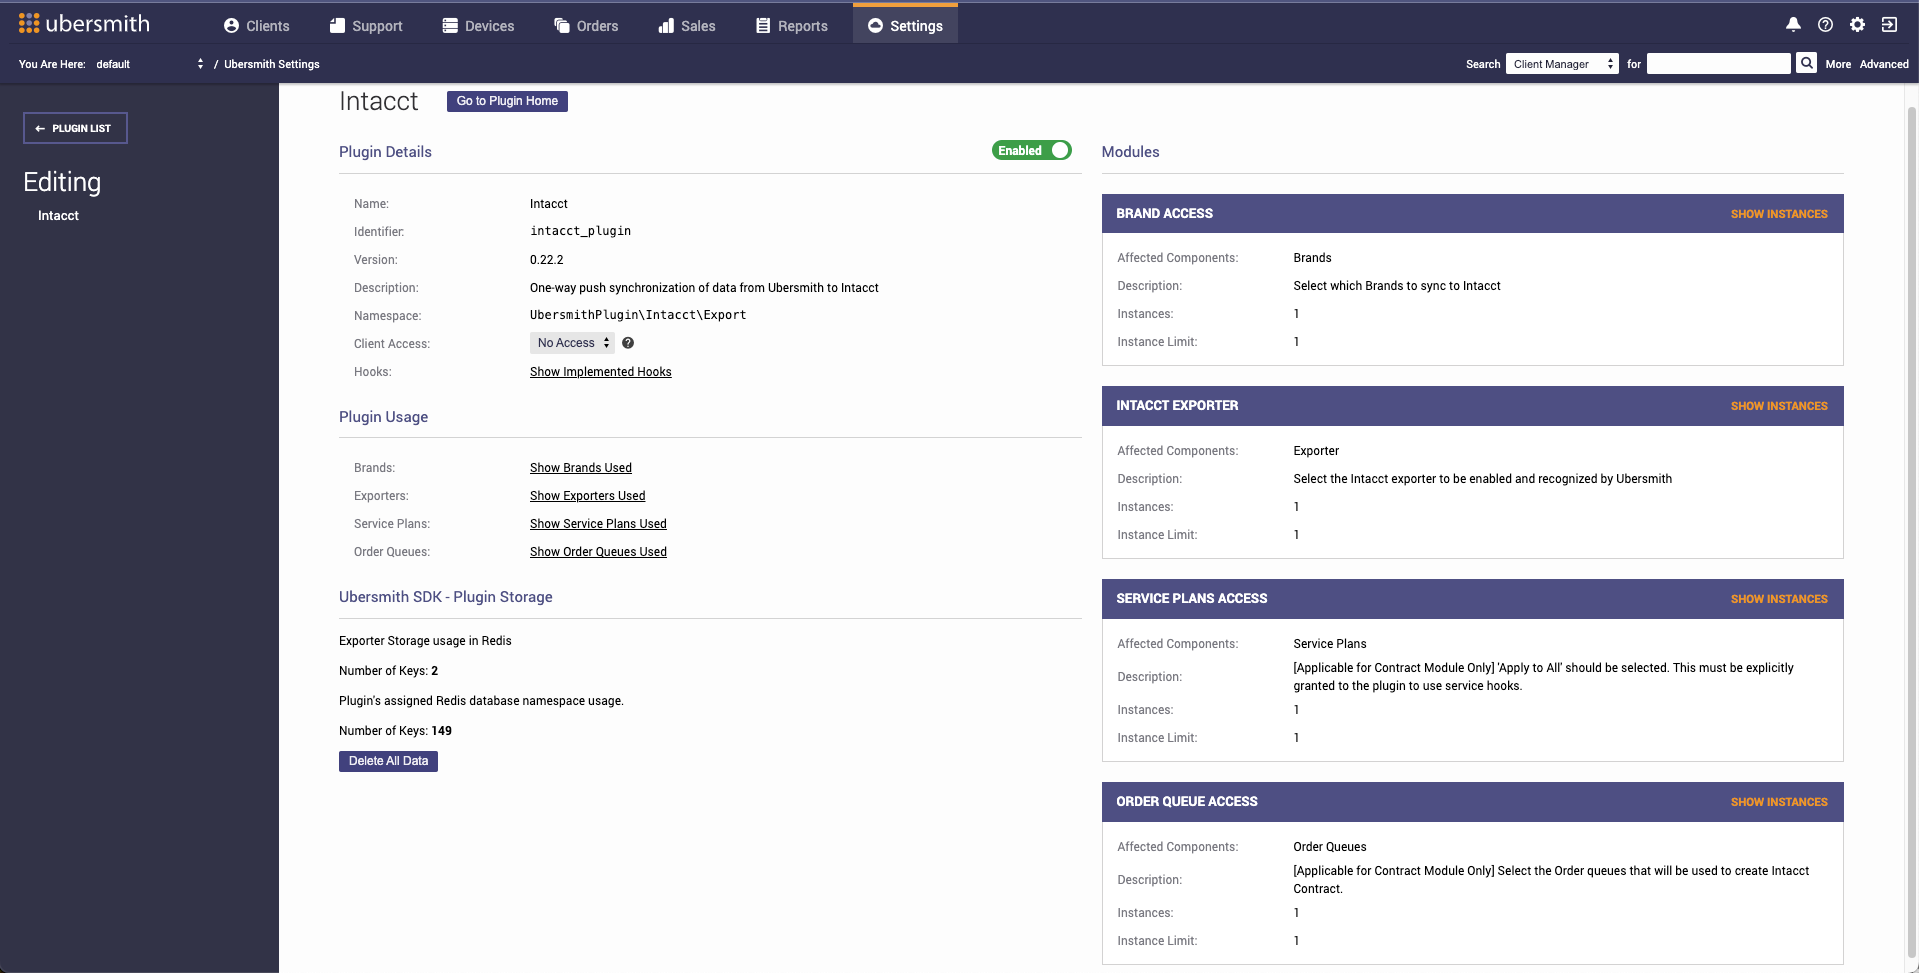The image size is (1919, 973).
Task: Click the Devices server icon
Action: click(x=450, y=26)
